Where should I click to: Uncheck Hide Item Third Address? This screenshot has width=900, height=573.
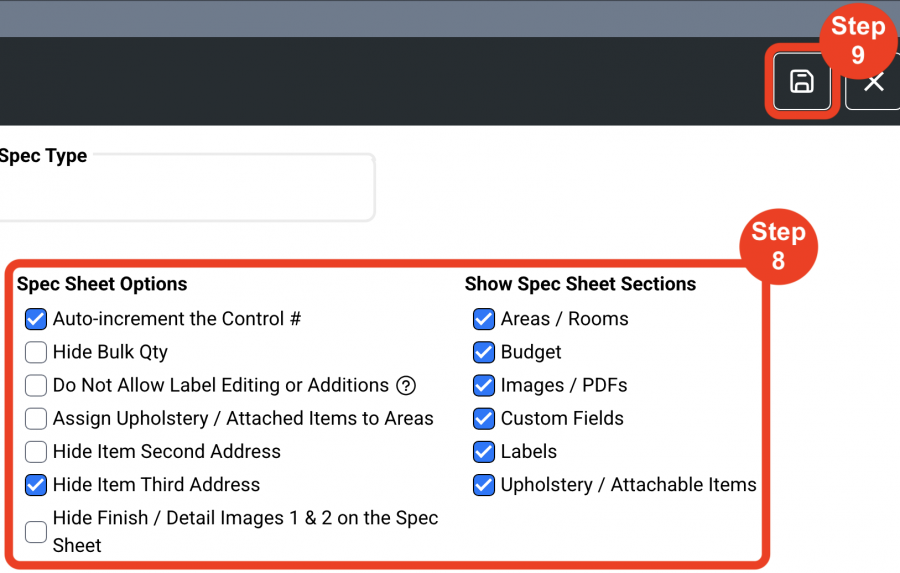(36, 485)
